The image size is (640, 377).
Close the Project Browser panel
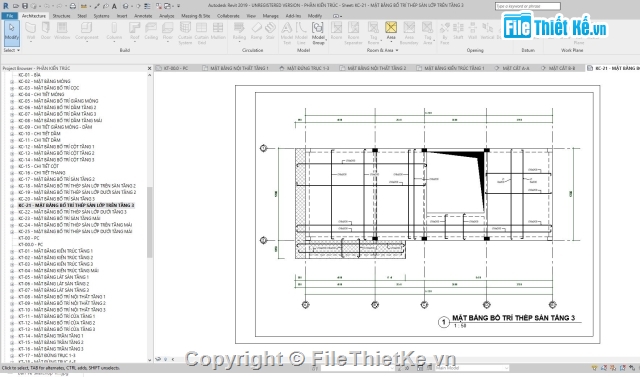(149, 68)
